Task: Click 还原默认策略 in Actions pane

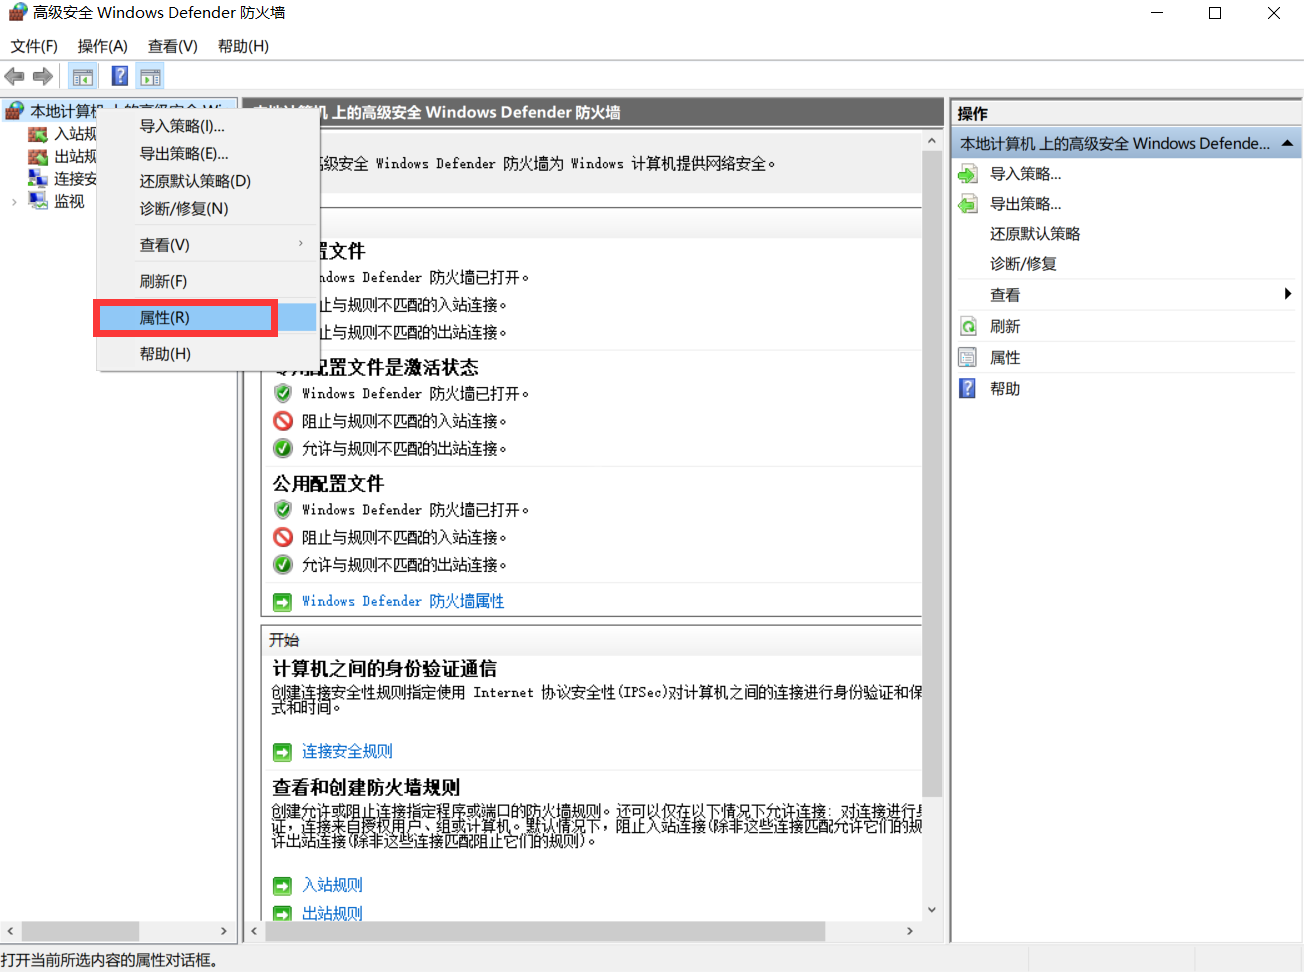Action: (x=1035, y=234)
